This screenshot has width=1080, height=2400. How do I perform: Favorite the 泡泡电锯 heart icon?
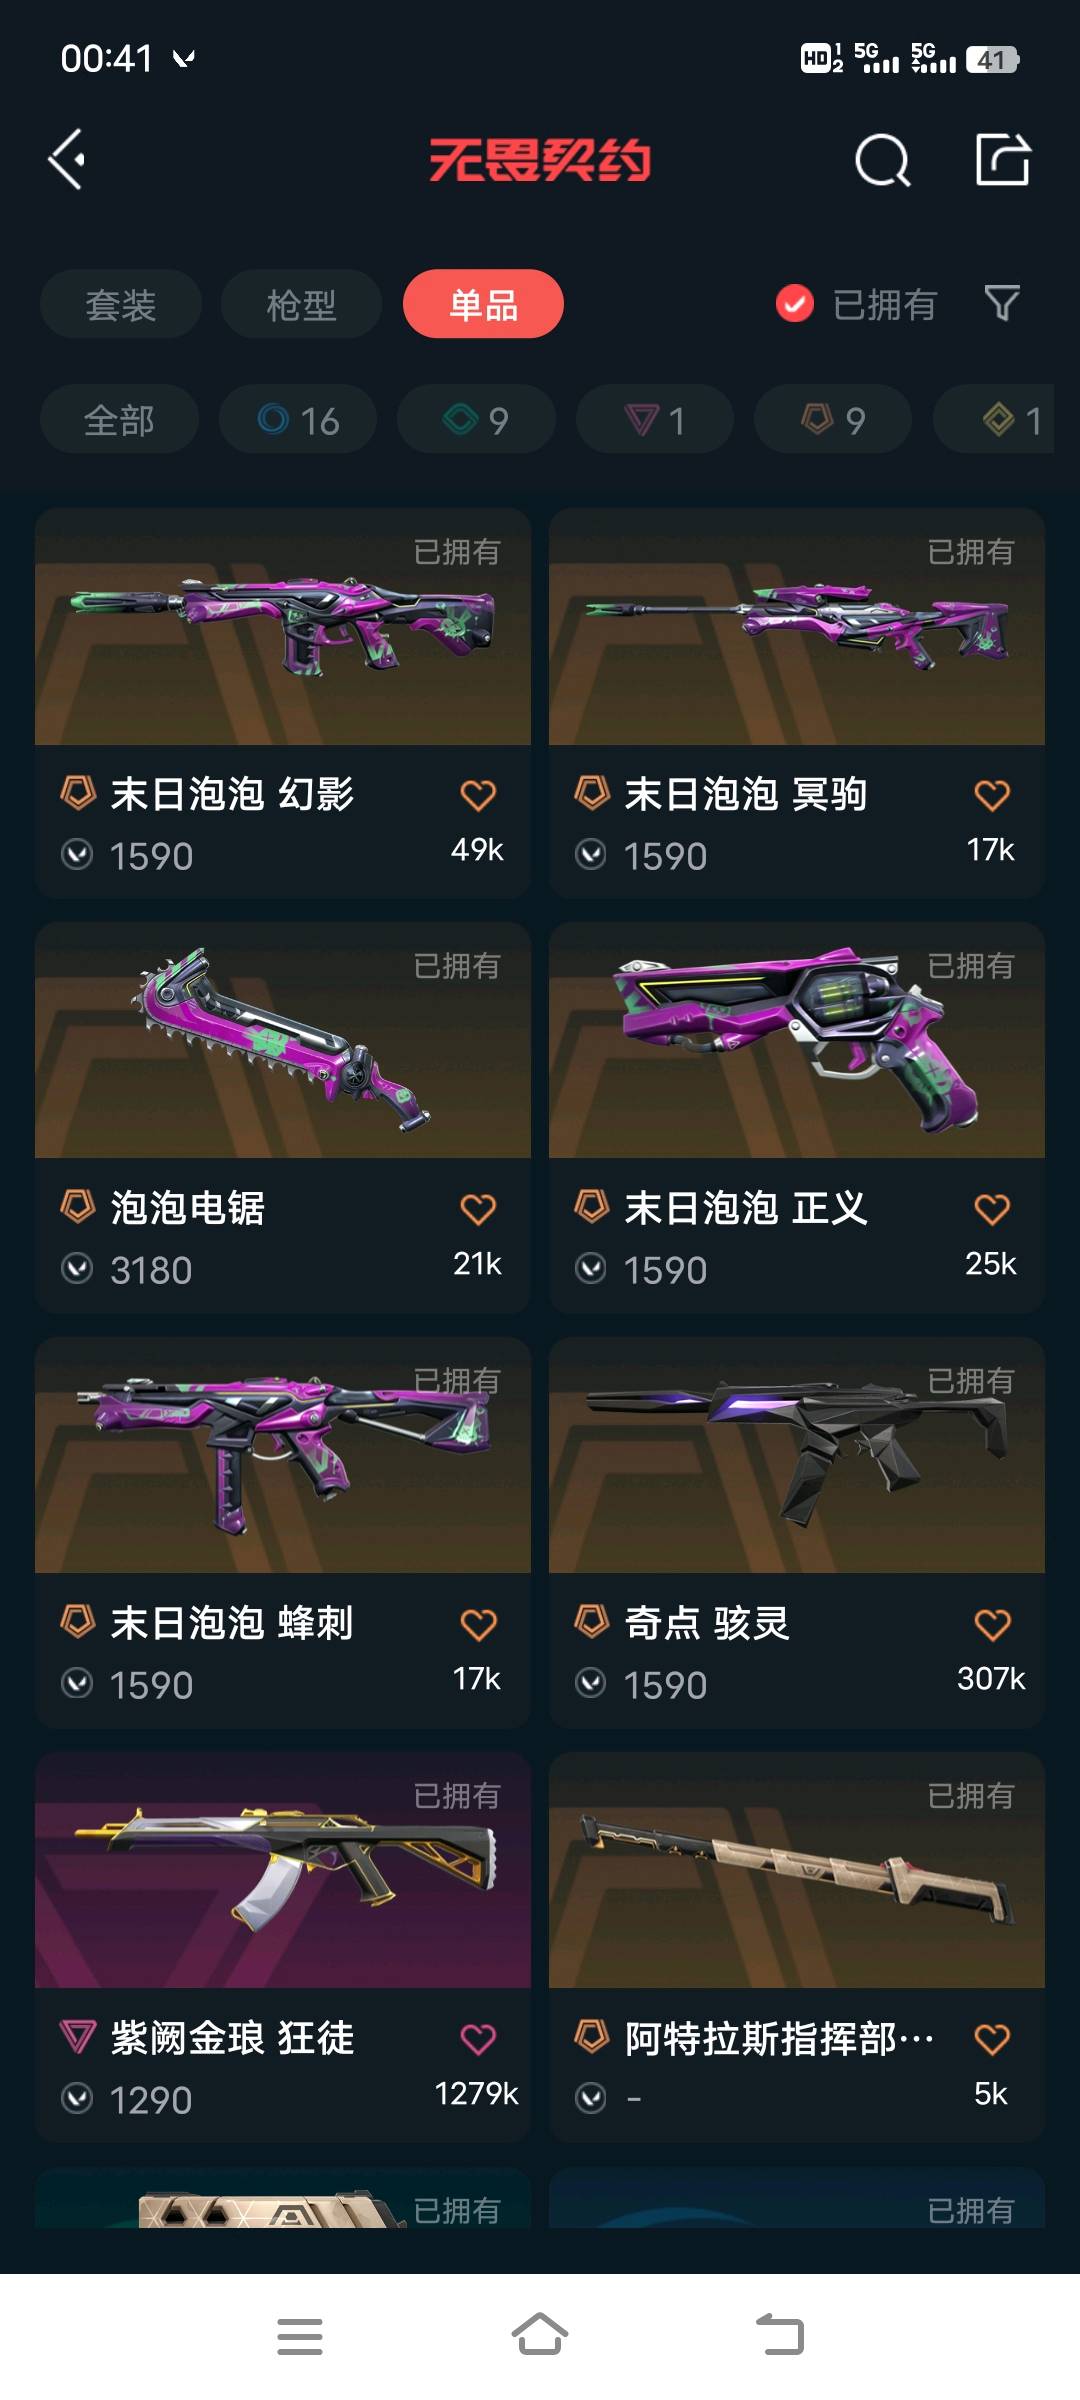point(478,1210)
